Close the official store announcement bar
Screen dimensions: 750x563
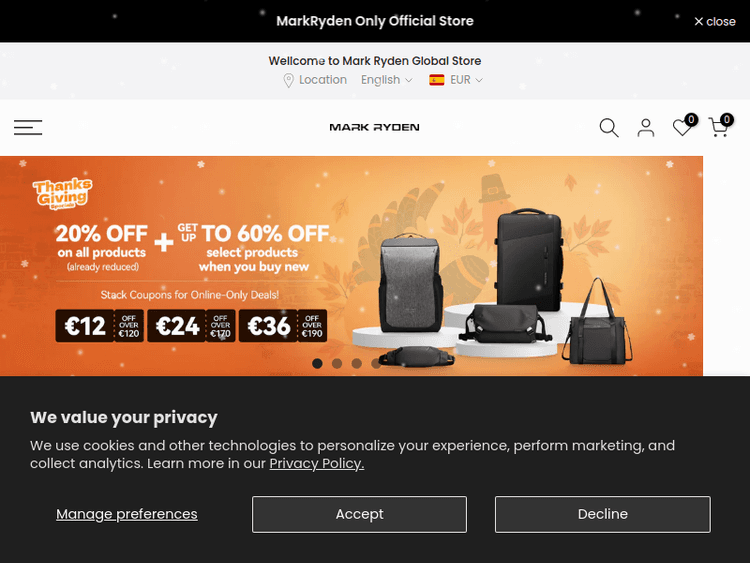point(715,22)
